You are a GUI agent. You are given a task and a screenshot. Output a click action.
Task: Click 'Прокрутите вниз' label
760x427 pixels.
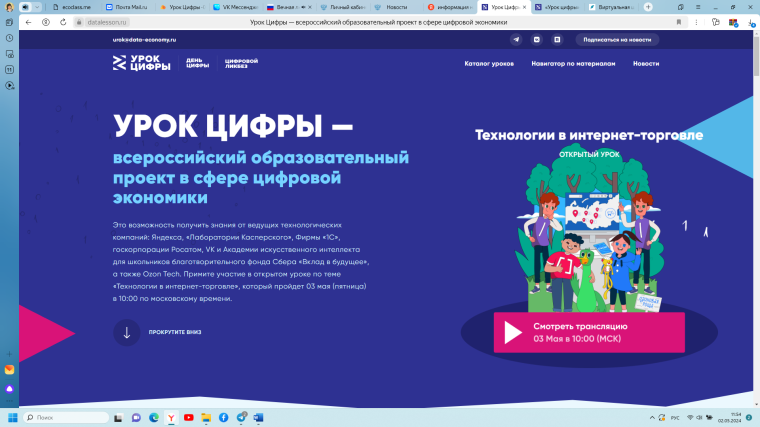click(x=174, y=332)
